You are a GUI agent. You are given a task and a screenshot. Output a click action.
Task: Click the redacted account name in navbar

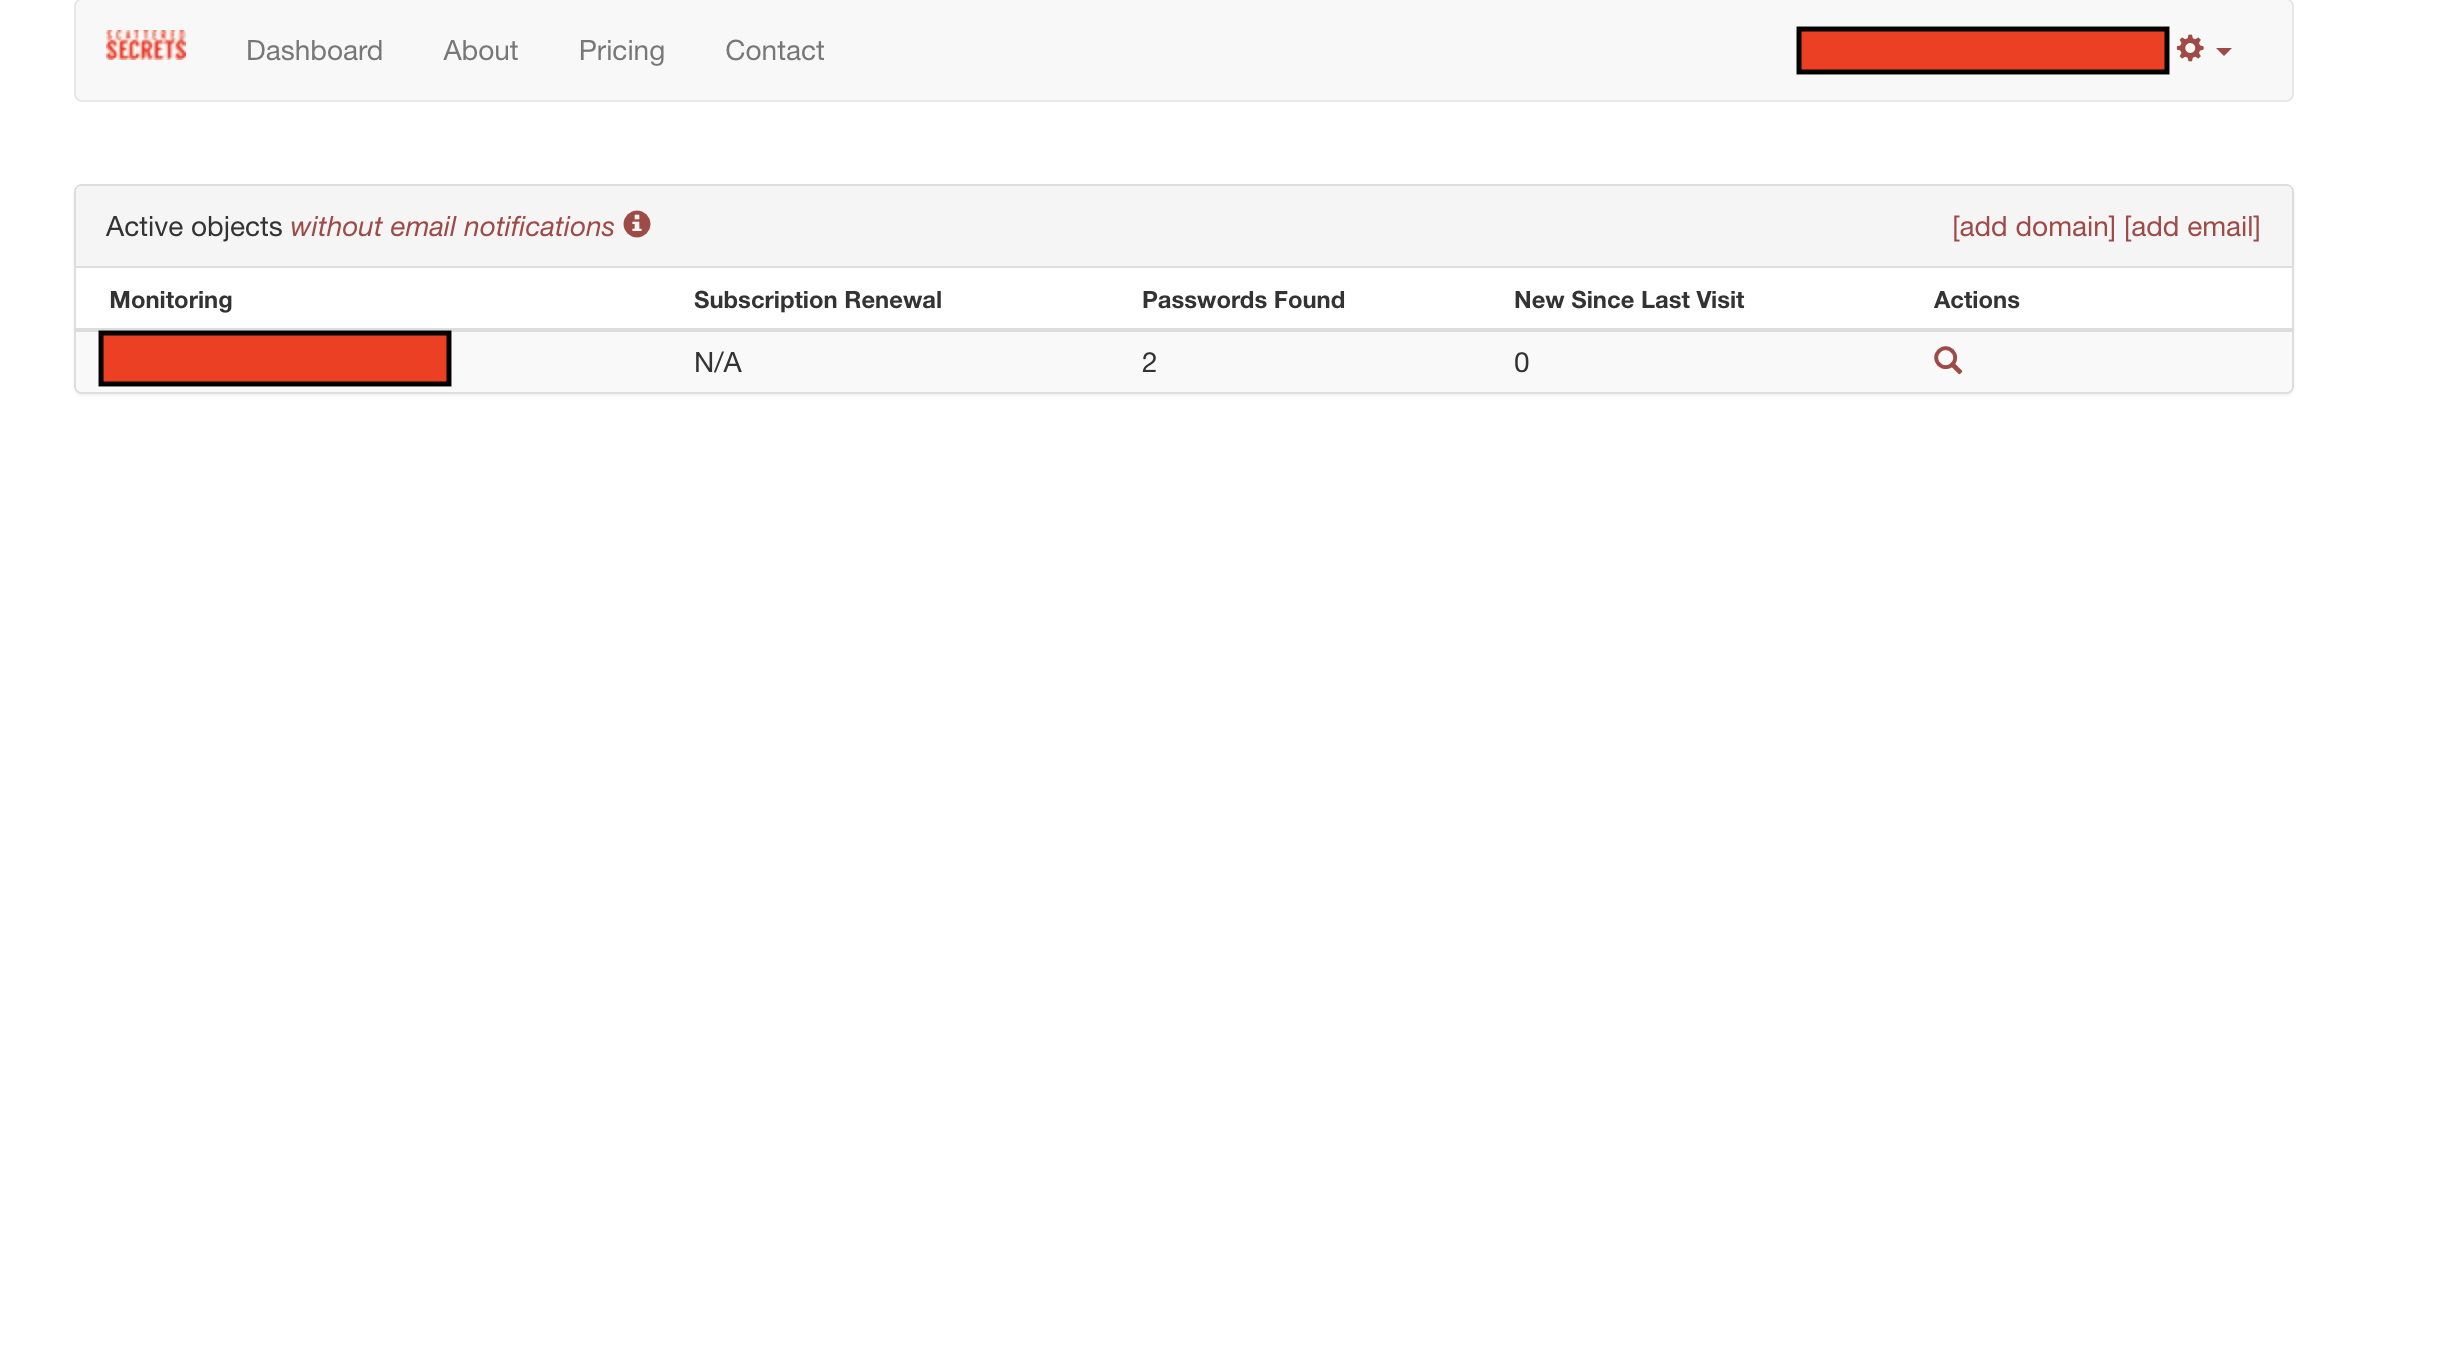[x=1982, y=50]
